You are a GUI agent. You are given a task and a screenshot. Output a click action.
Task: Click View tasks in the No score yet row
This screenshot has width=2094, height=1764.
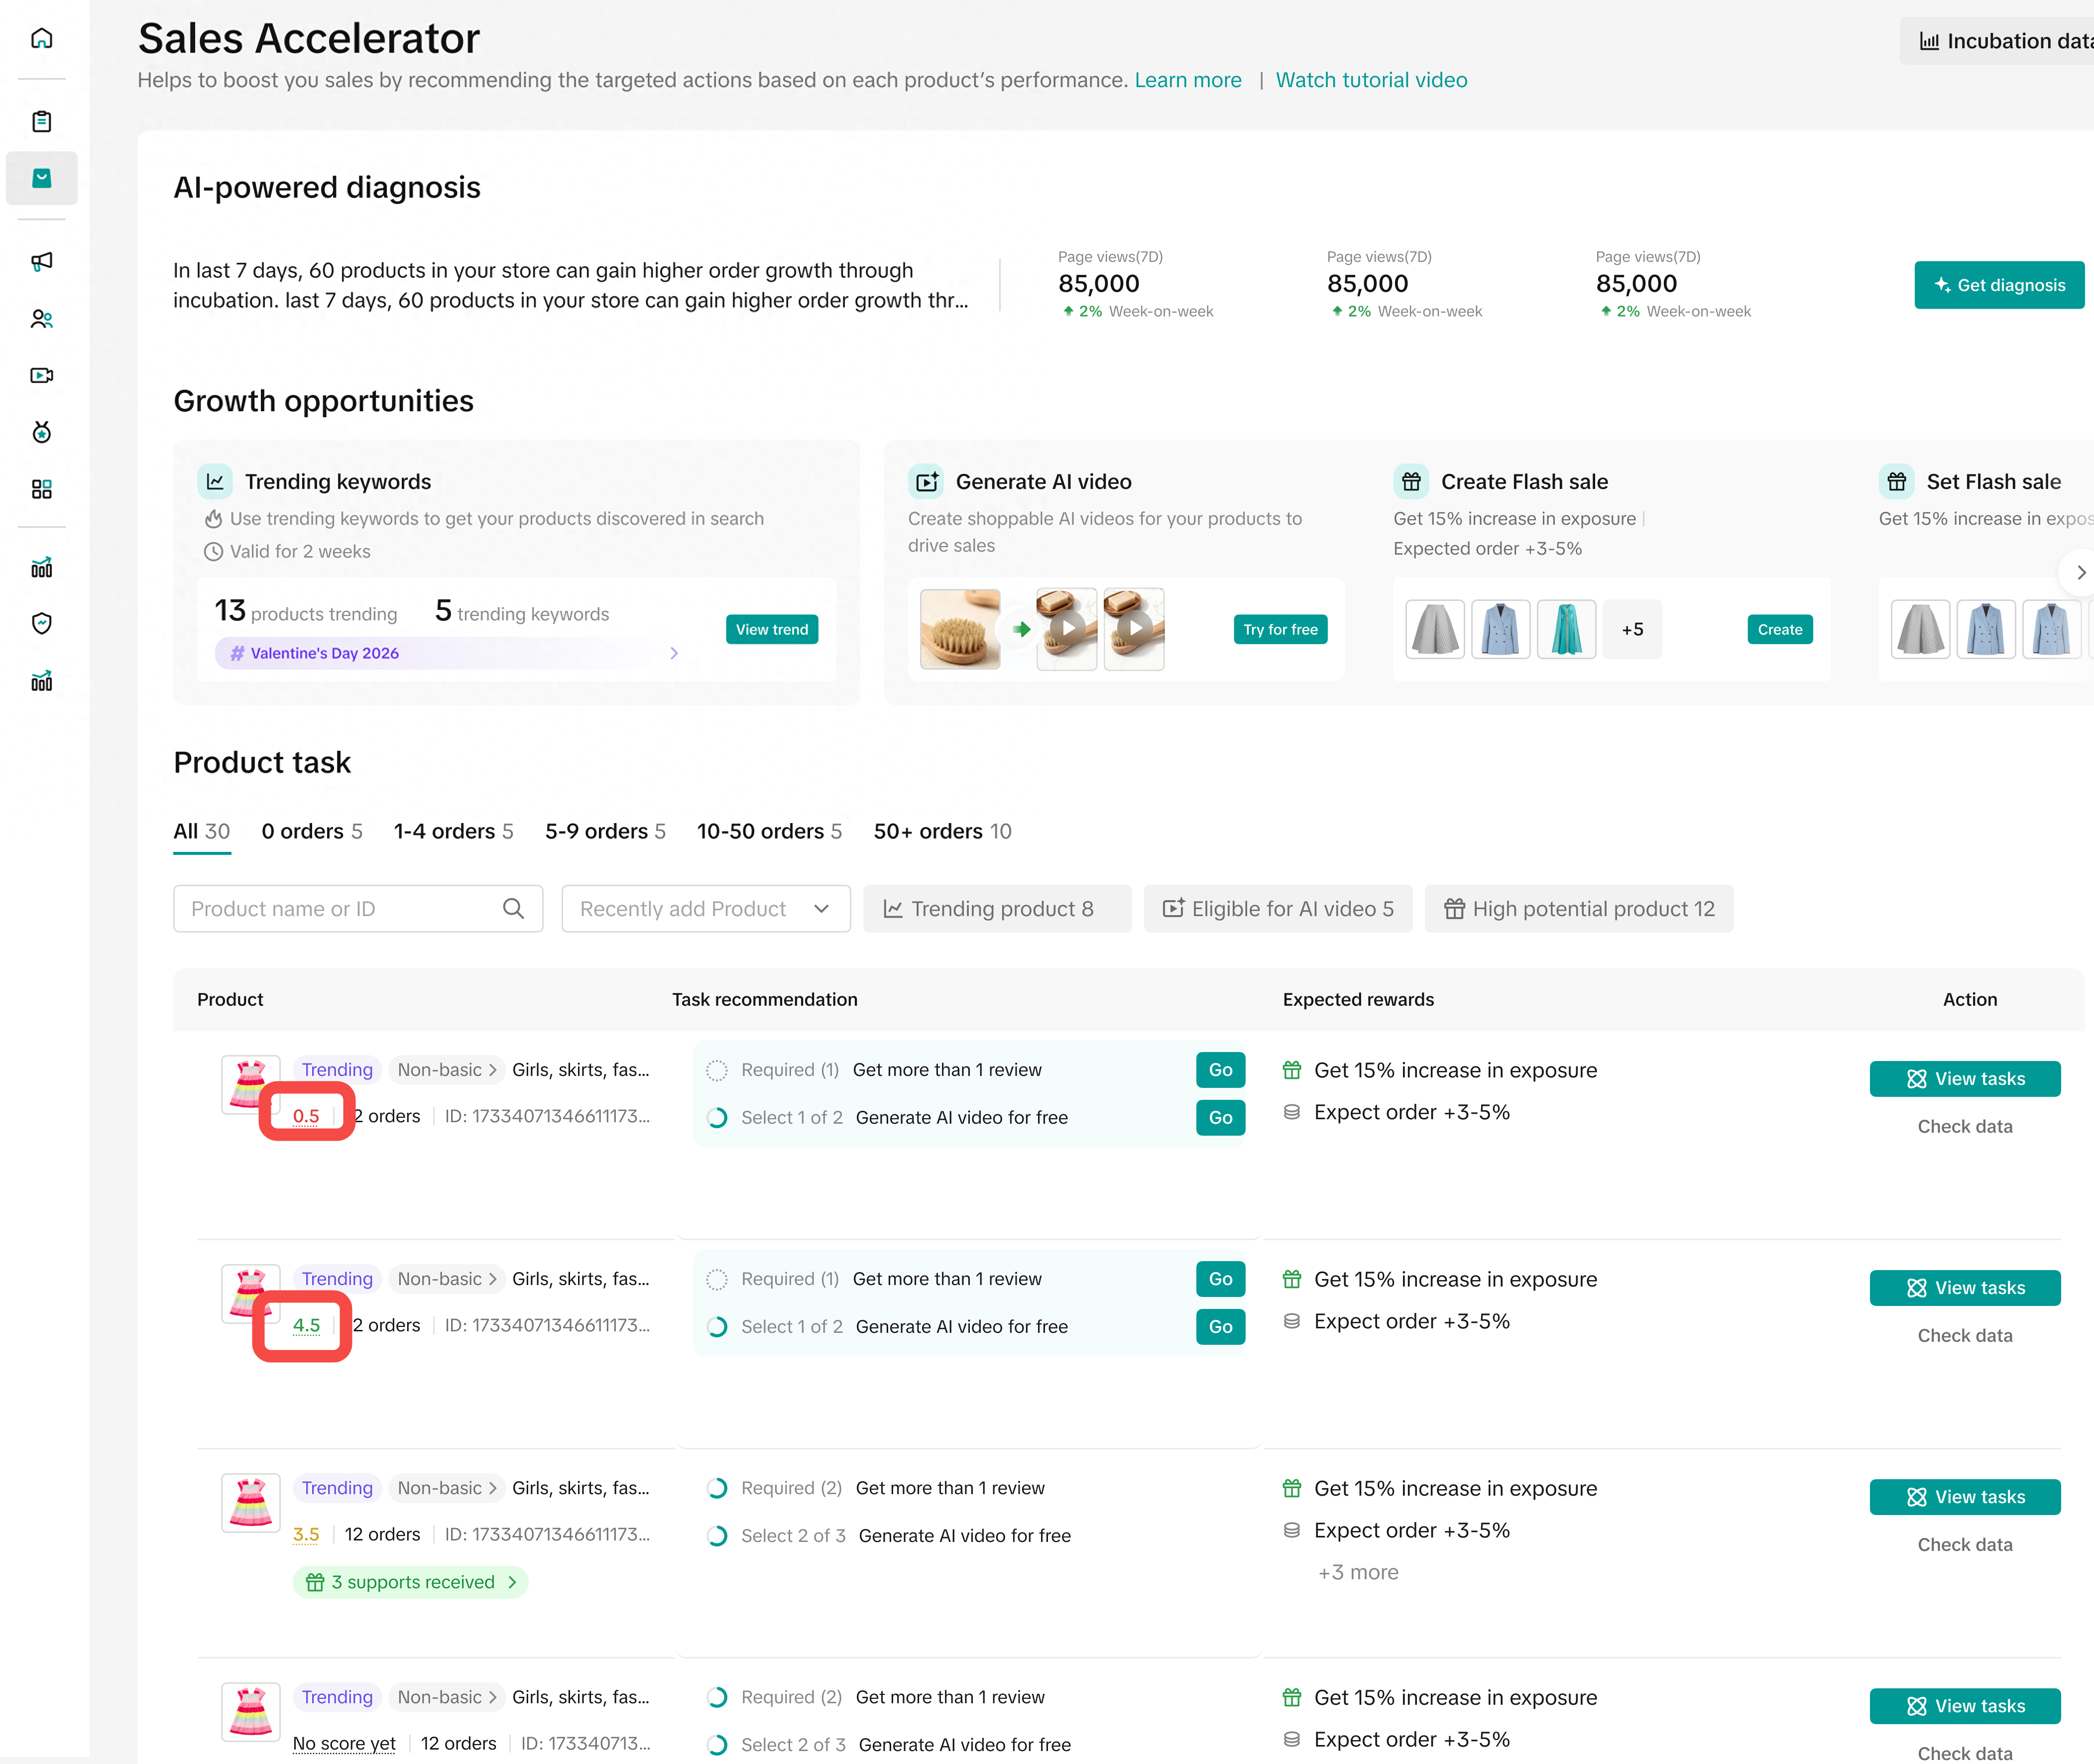click(x=1965, y=1706)
